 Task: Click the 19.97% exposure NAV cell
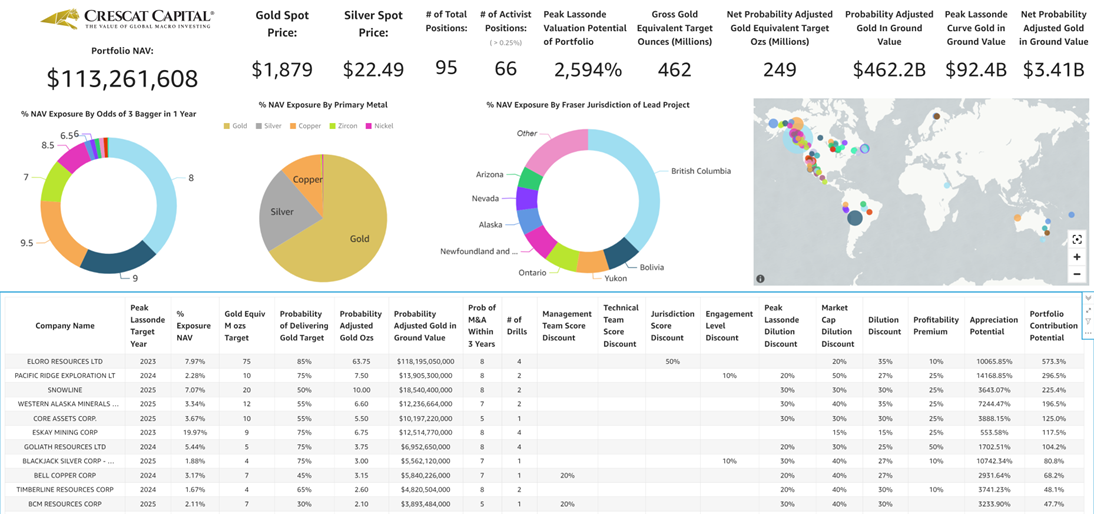click(x=193, y=432)
